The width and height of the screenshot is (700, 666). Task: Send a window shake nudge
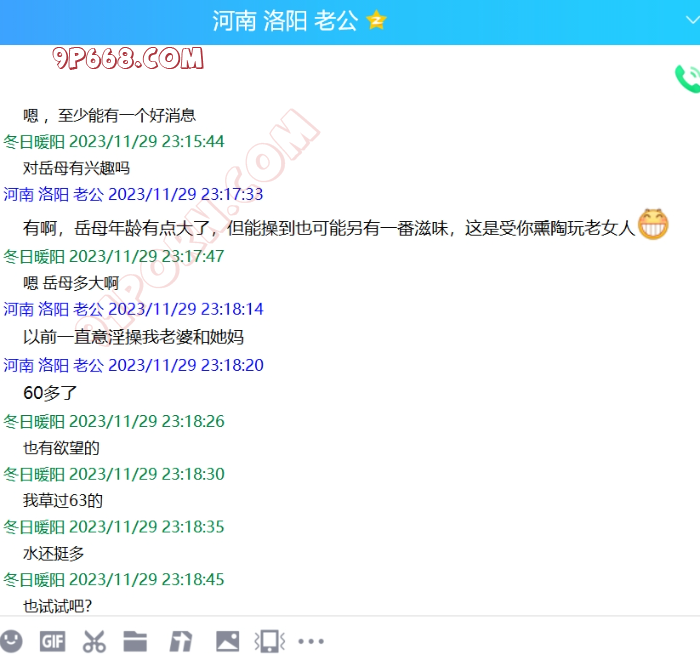[x=271, y=641]
